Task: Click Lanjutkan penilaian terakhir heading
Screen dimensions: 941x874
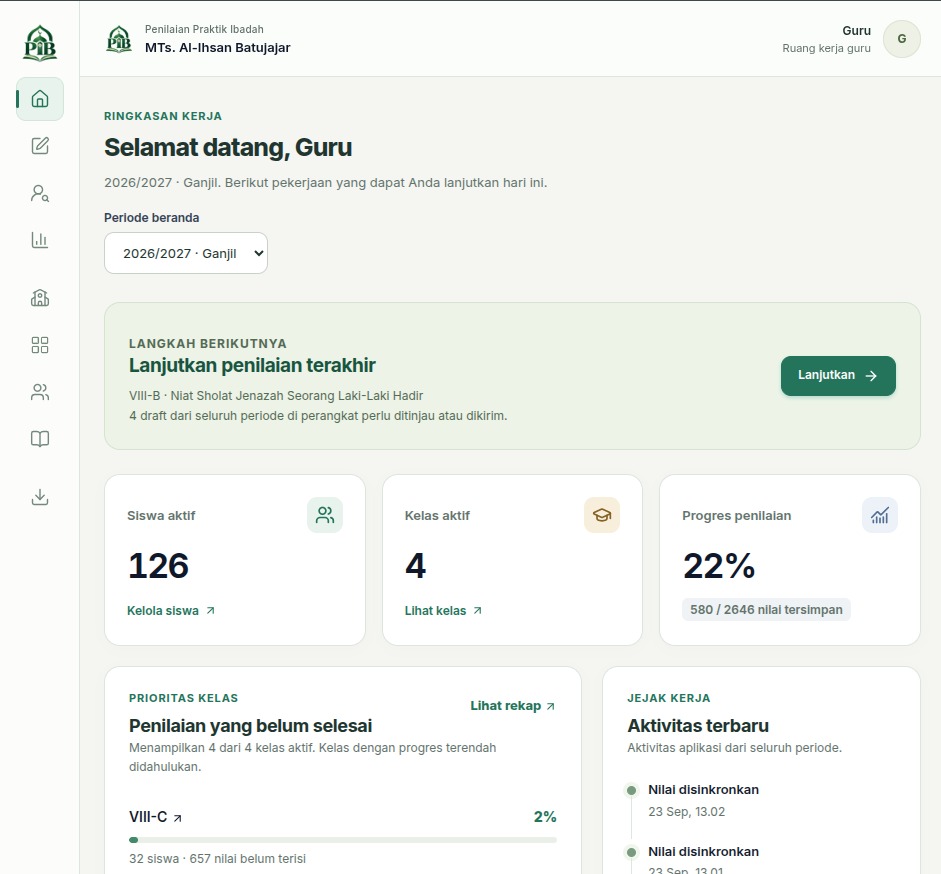Action: tap(252, 366)
